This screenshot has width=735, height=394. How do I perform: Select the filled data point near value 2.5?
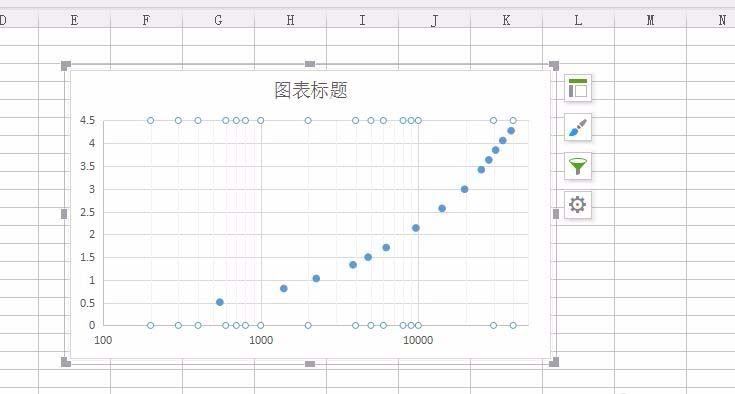442,208
